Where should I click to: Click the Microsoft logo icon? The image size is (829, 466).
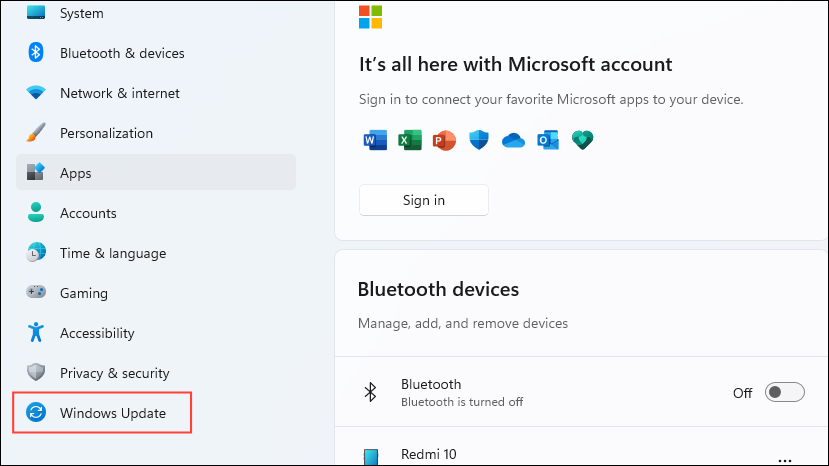(x=370, y=17)
